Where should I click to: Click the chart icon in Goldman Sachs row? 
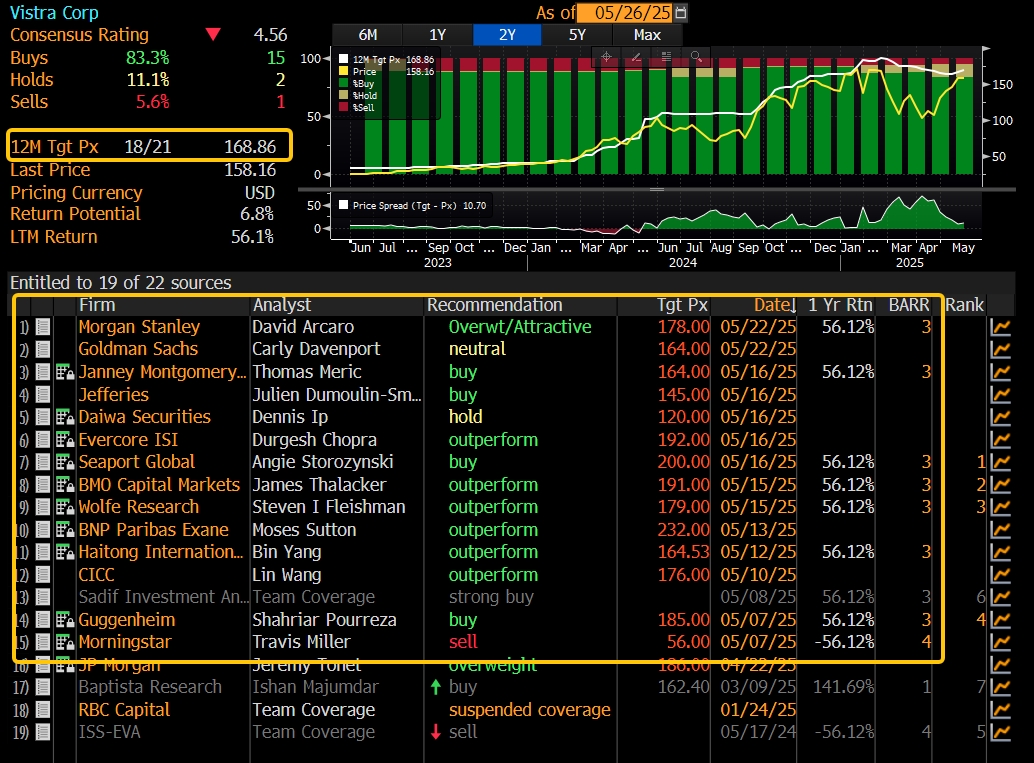(1000, 349)
